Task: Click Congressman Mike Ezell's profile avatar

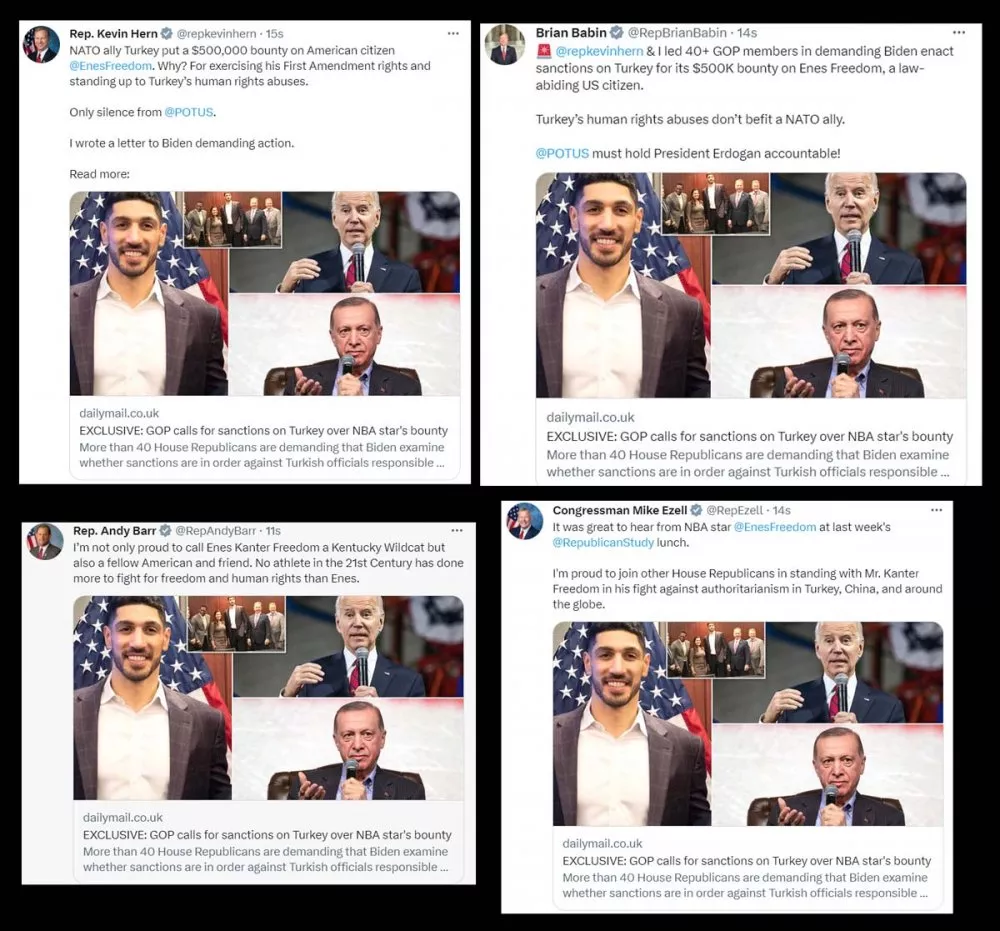Action: (525, 521)
